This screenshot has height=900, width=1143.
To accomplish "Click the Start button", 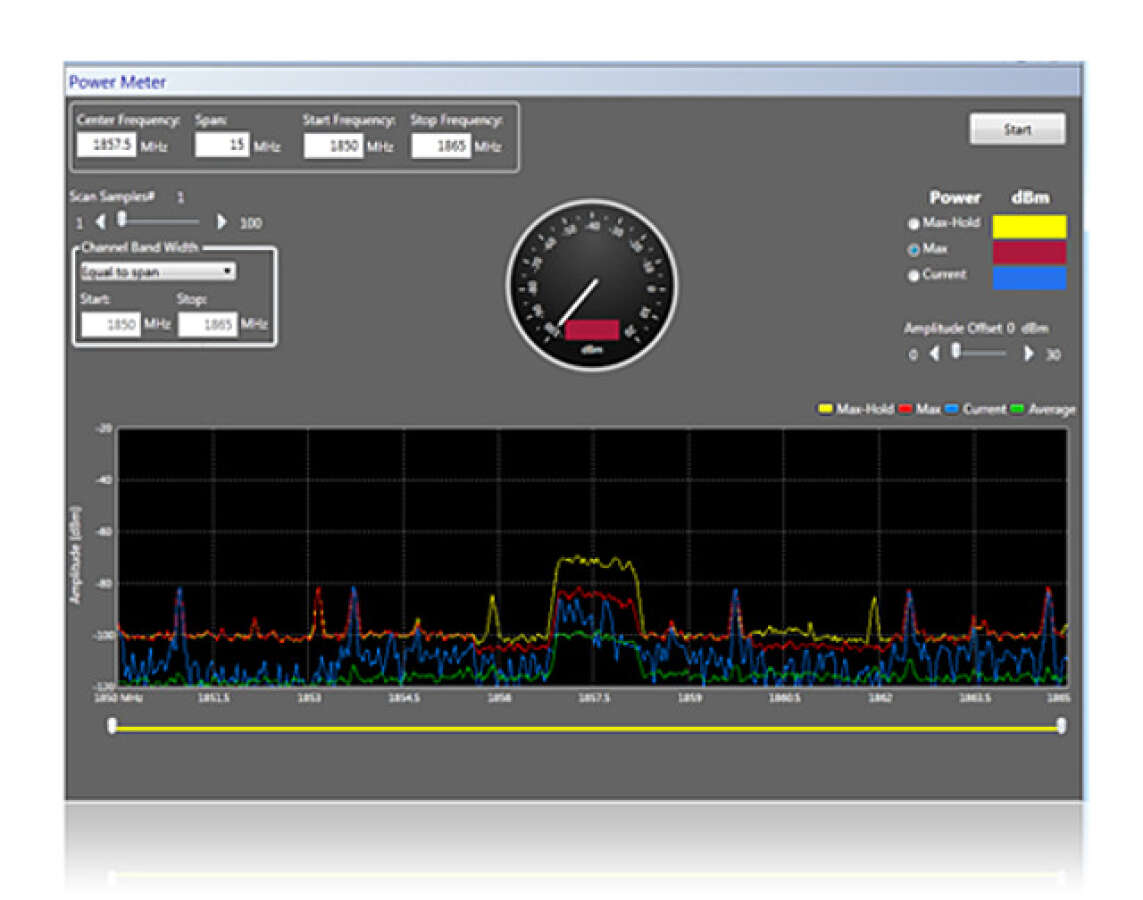I will (1017, 129).
